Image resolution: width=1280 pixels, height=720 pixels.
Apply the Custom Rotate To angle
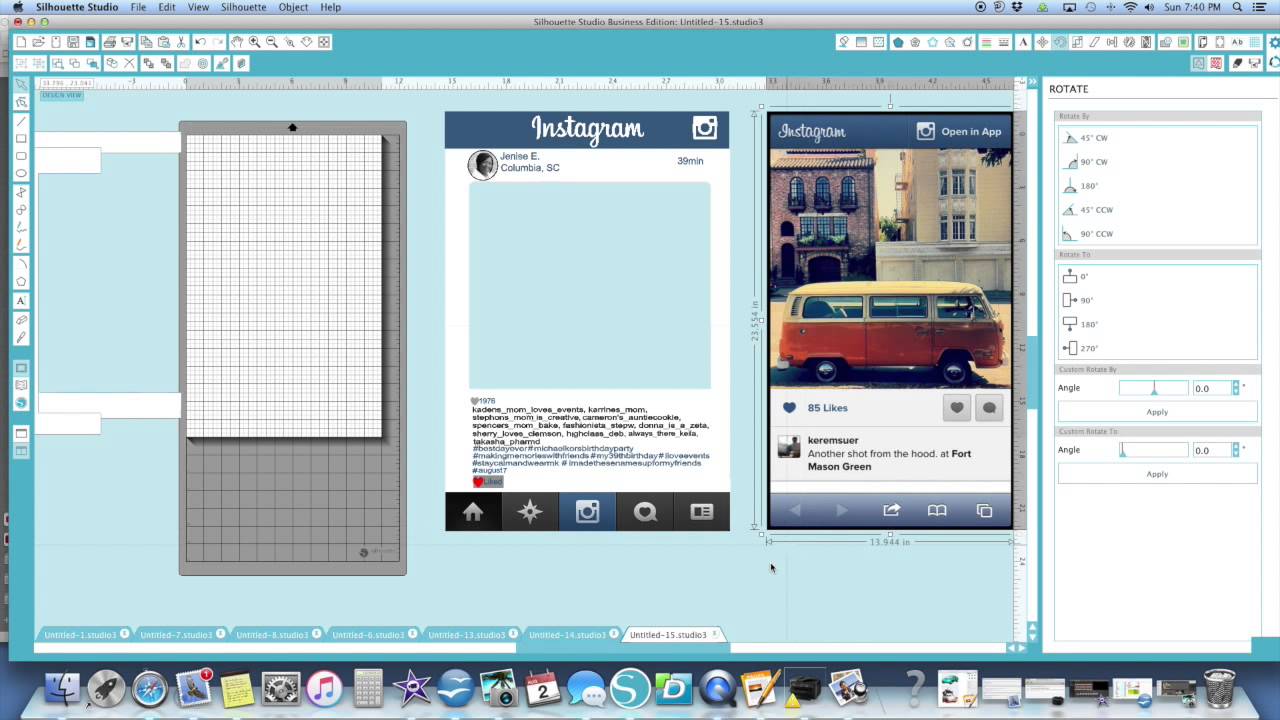pyautogui.click(x=1157, y=474)
